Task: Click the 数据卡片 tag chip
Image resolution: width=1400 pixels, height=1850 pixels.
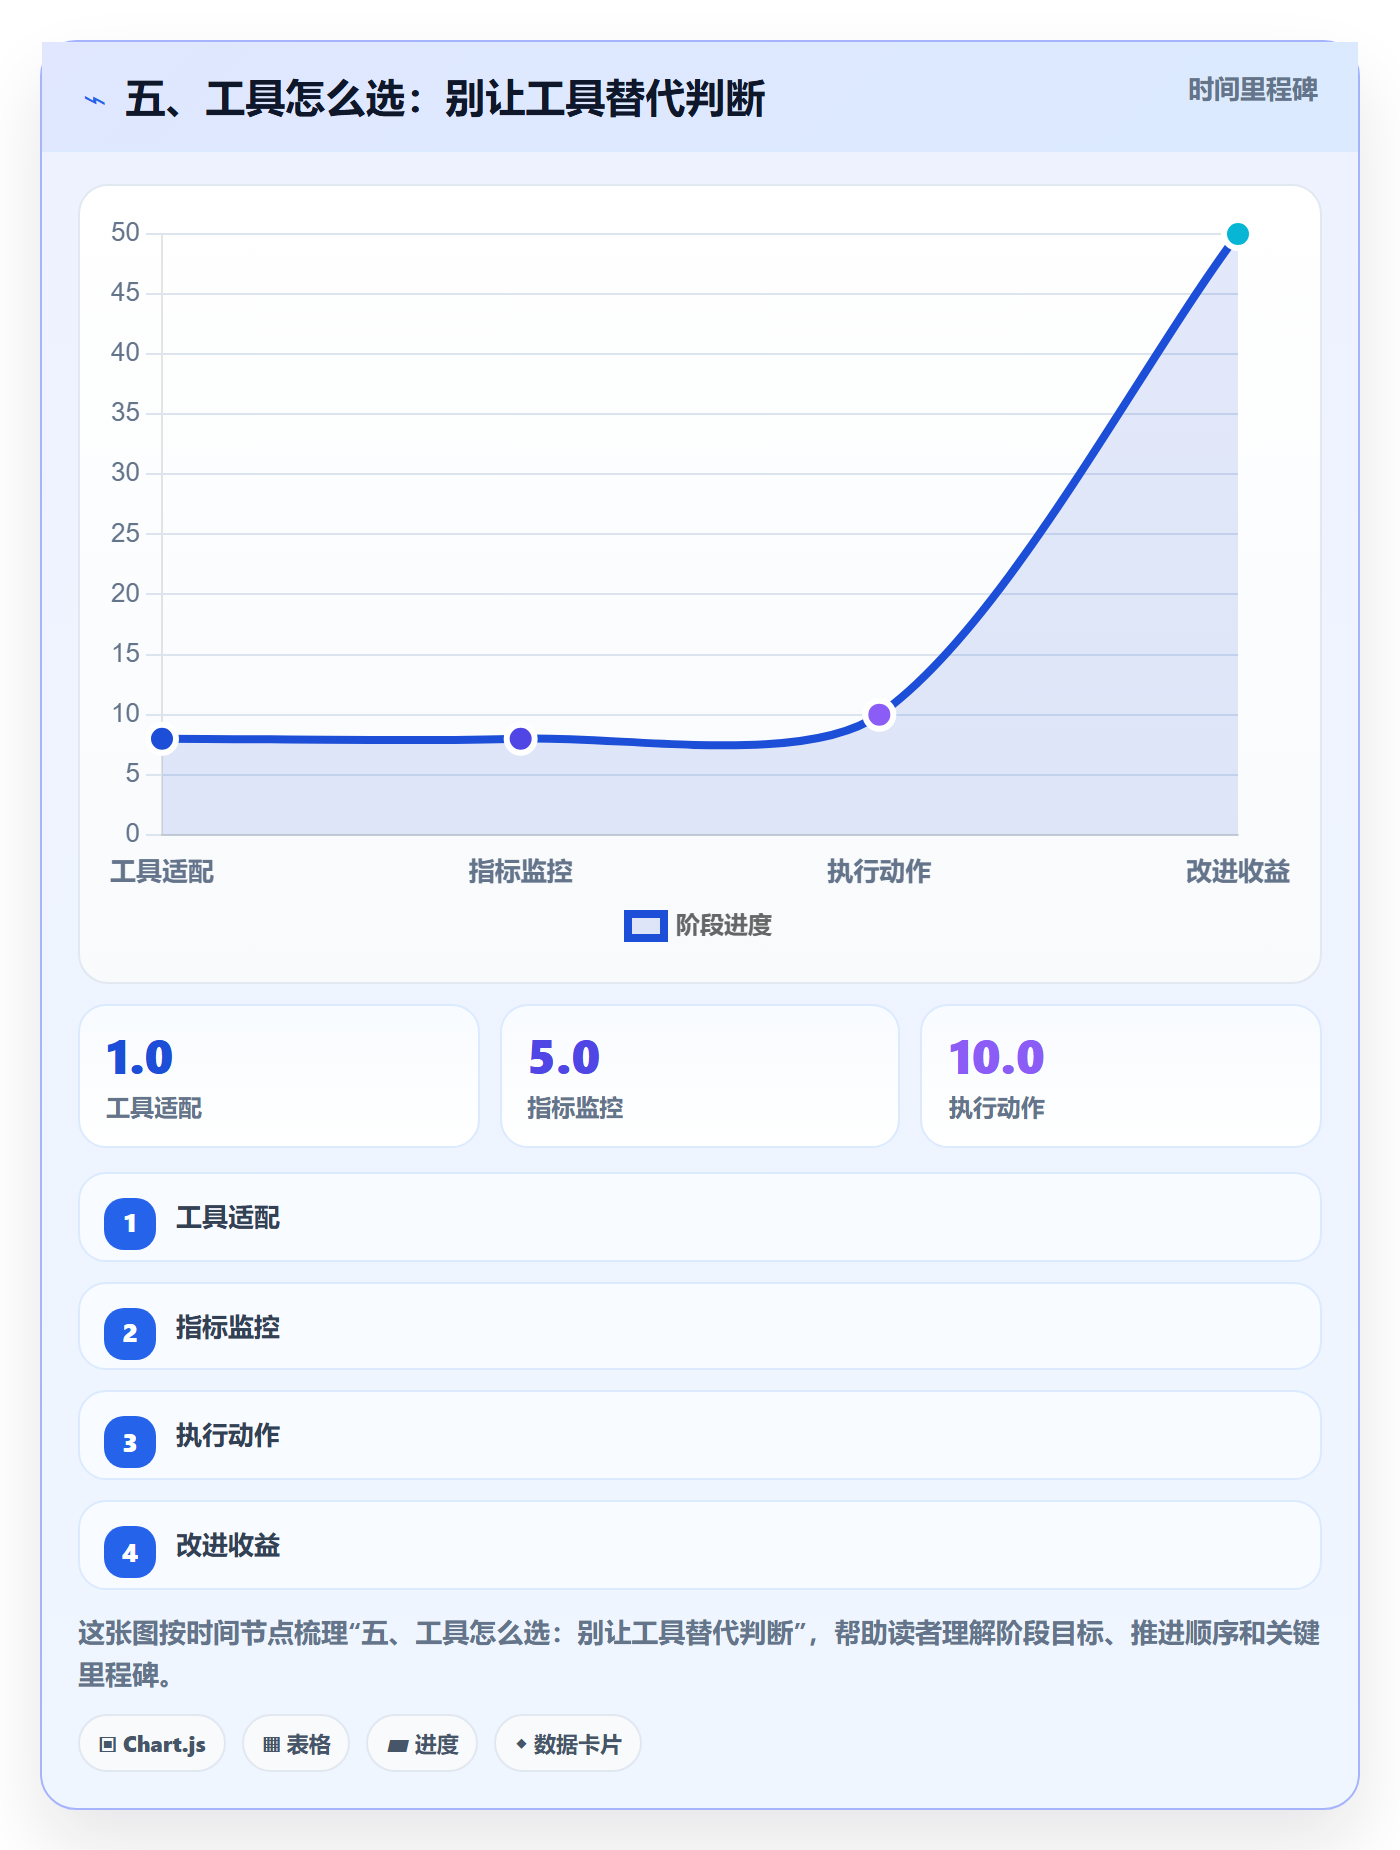Action: (568, 1744)
